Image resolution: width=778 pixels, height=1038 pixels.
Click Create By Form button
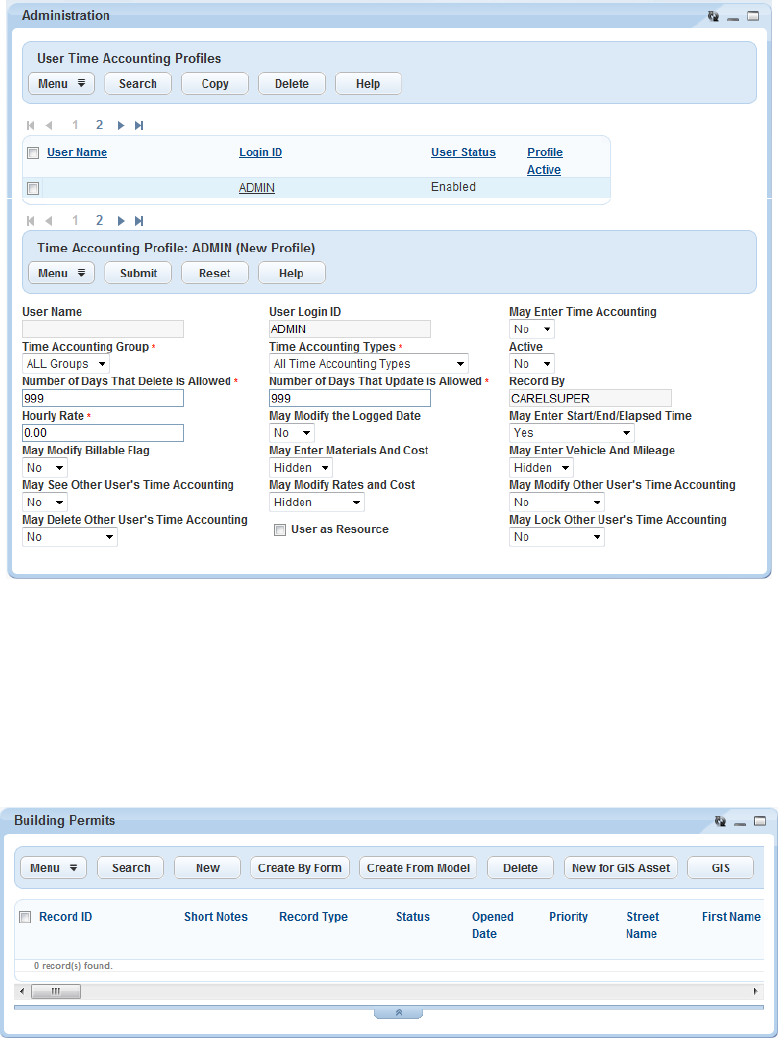pos(300,868)
